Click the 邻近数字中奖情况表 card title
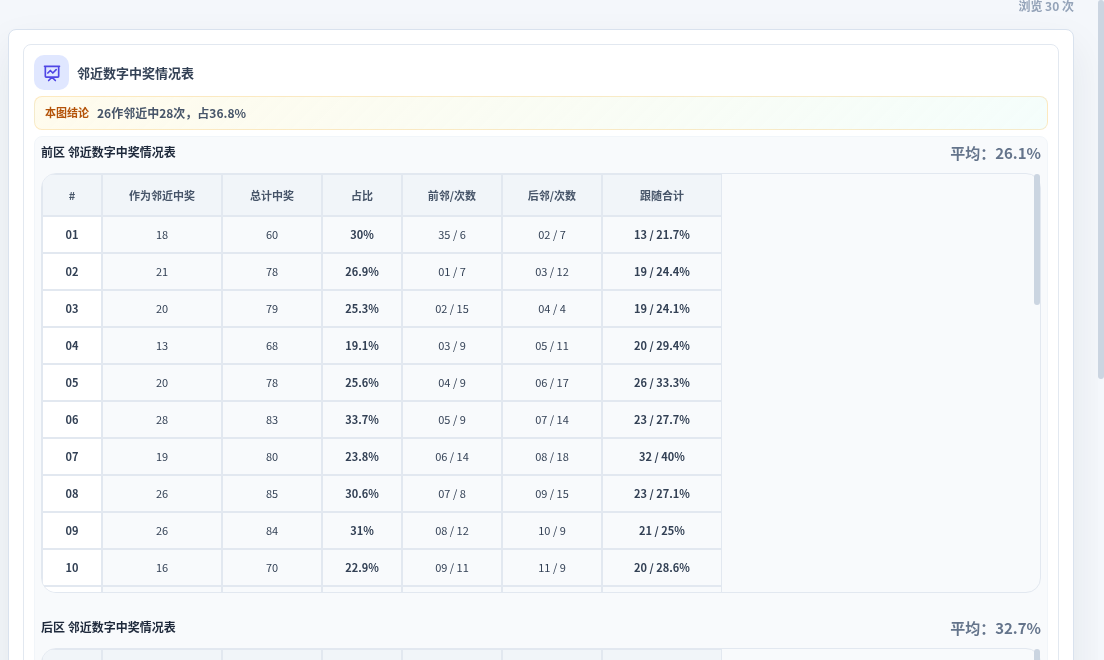1104x660 pixels. 135,73
